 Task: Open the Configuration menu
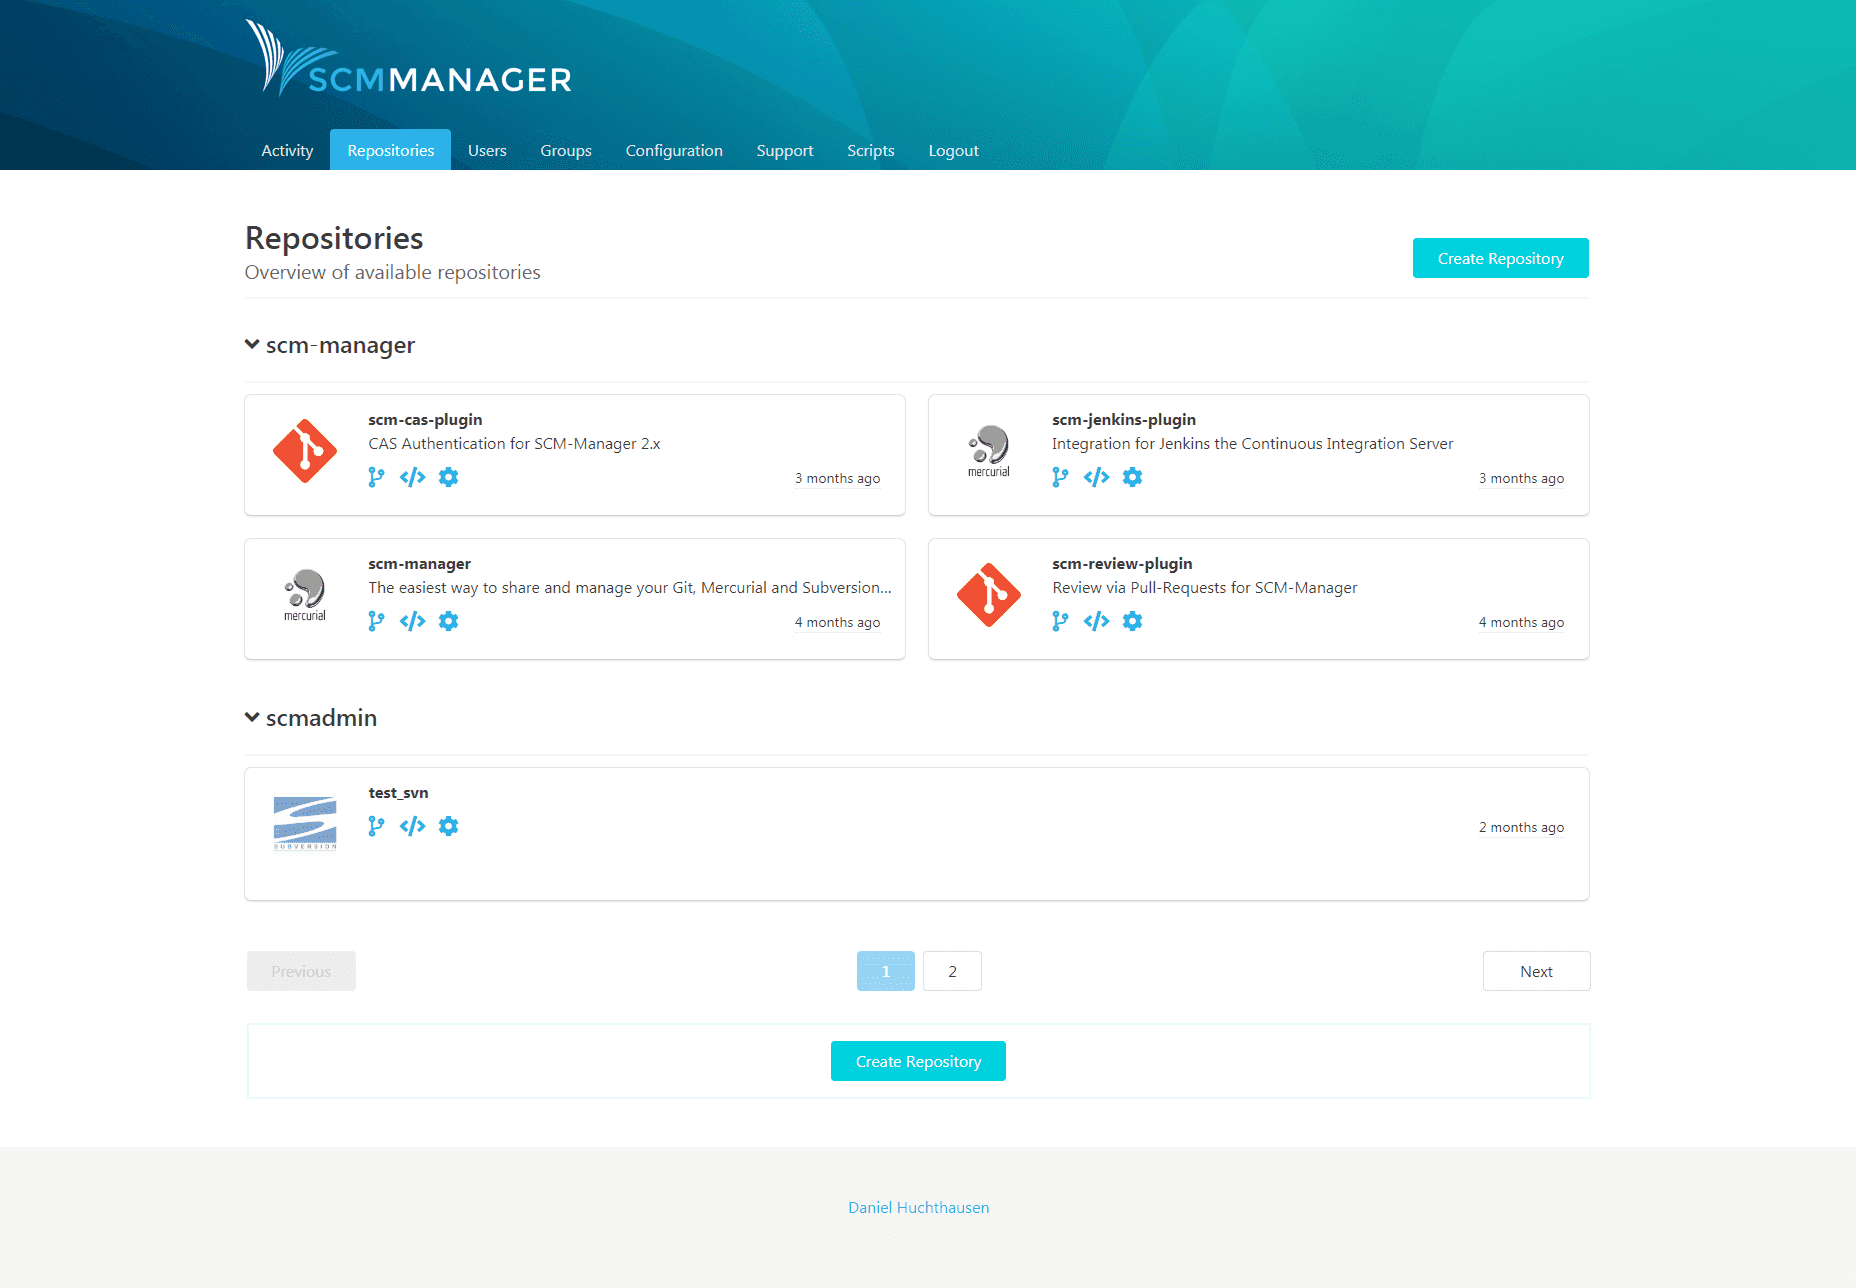[x=674, y=150]
